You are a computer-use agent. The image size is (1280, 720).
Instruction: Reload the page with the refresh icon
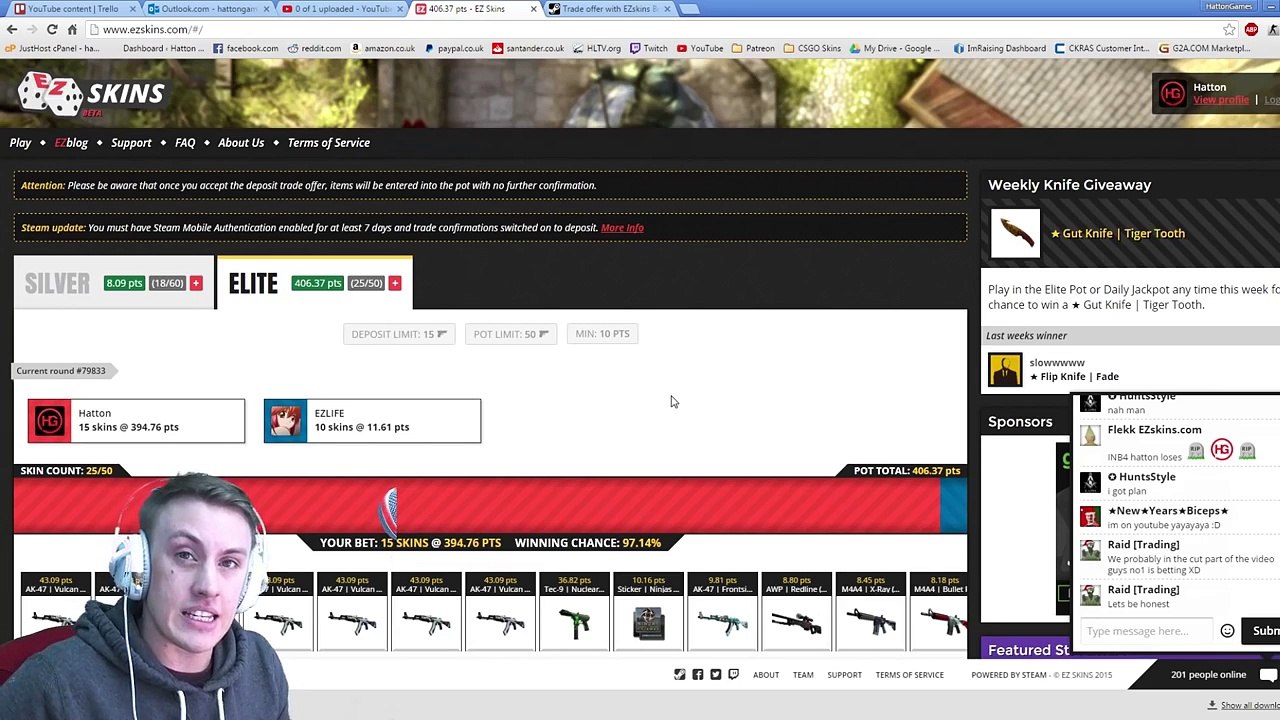[x=52, y=29]
